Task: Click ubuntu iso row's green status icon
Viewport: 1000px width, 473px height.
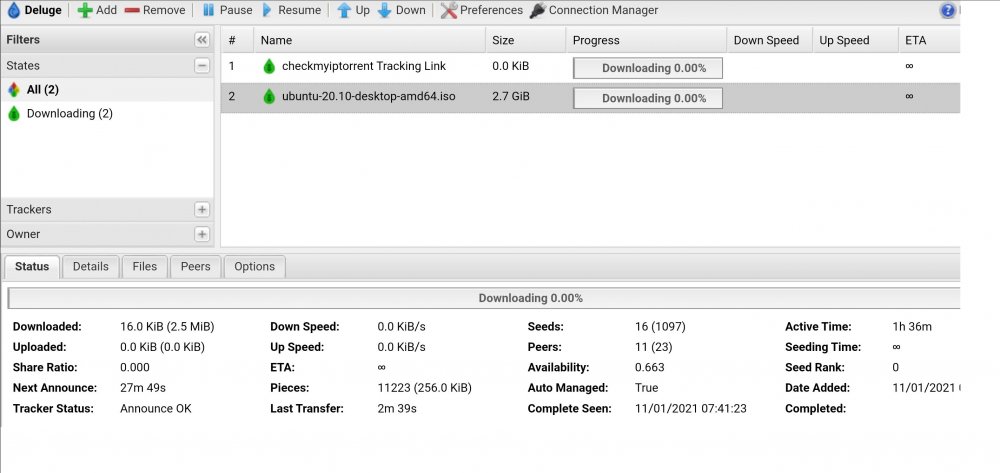Action: (x=269, y=97)
